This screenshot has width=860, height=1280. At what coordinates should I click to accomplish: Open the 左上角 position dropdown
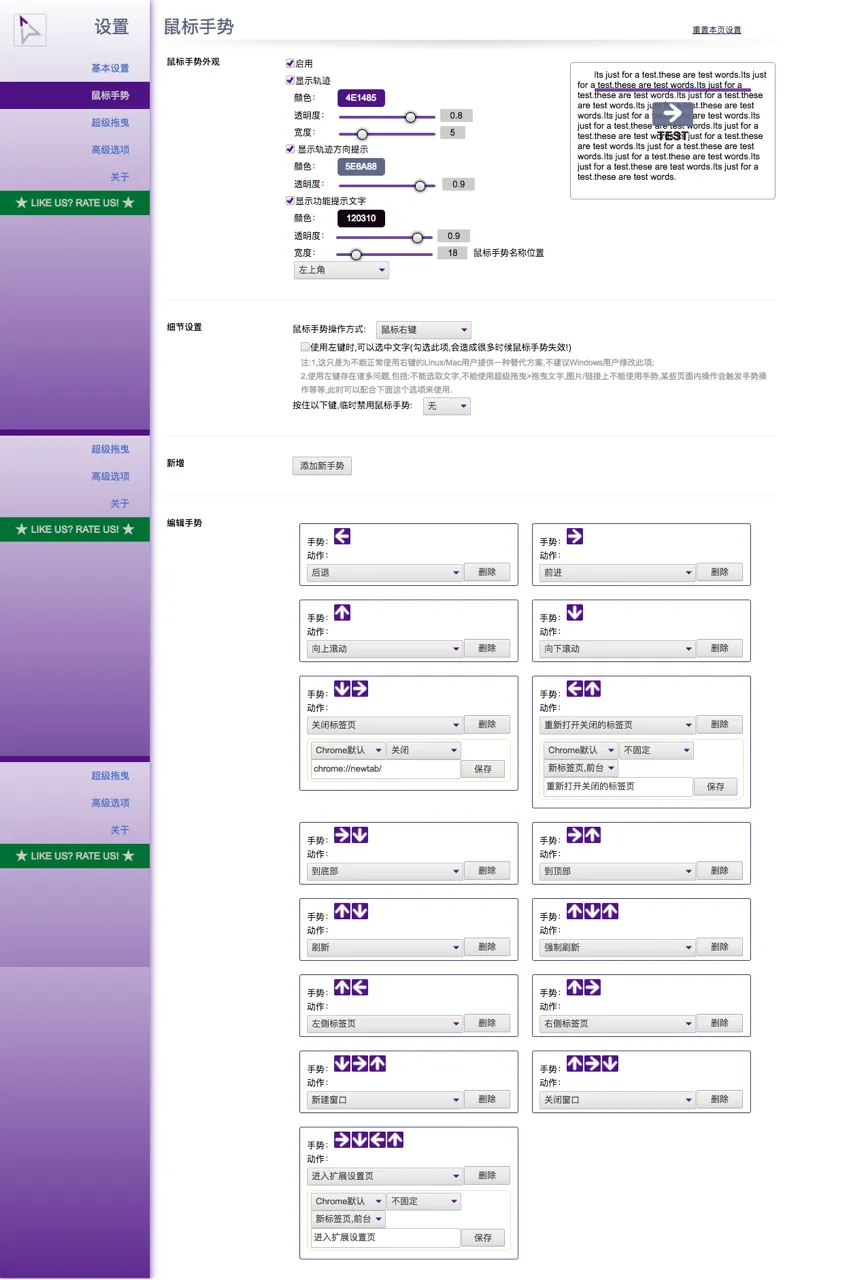point(340,270)
